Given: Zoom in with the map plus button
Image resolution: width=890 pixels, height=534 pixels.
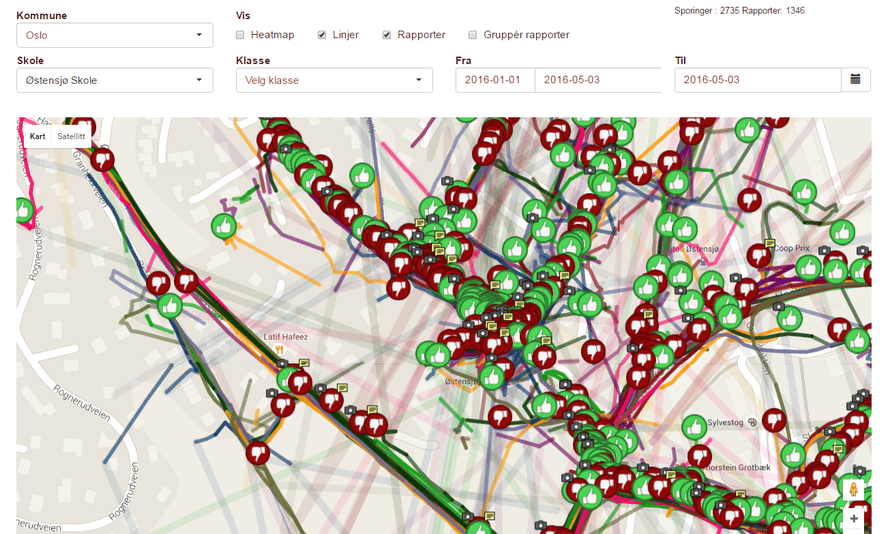Looking at the screenshot, I should click(x=853, y=519).
